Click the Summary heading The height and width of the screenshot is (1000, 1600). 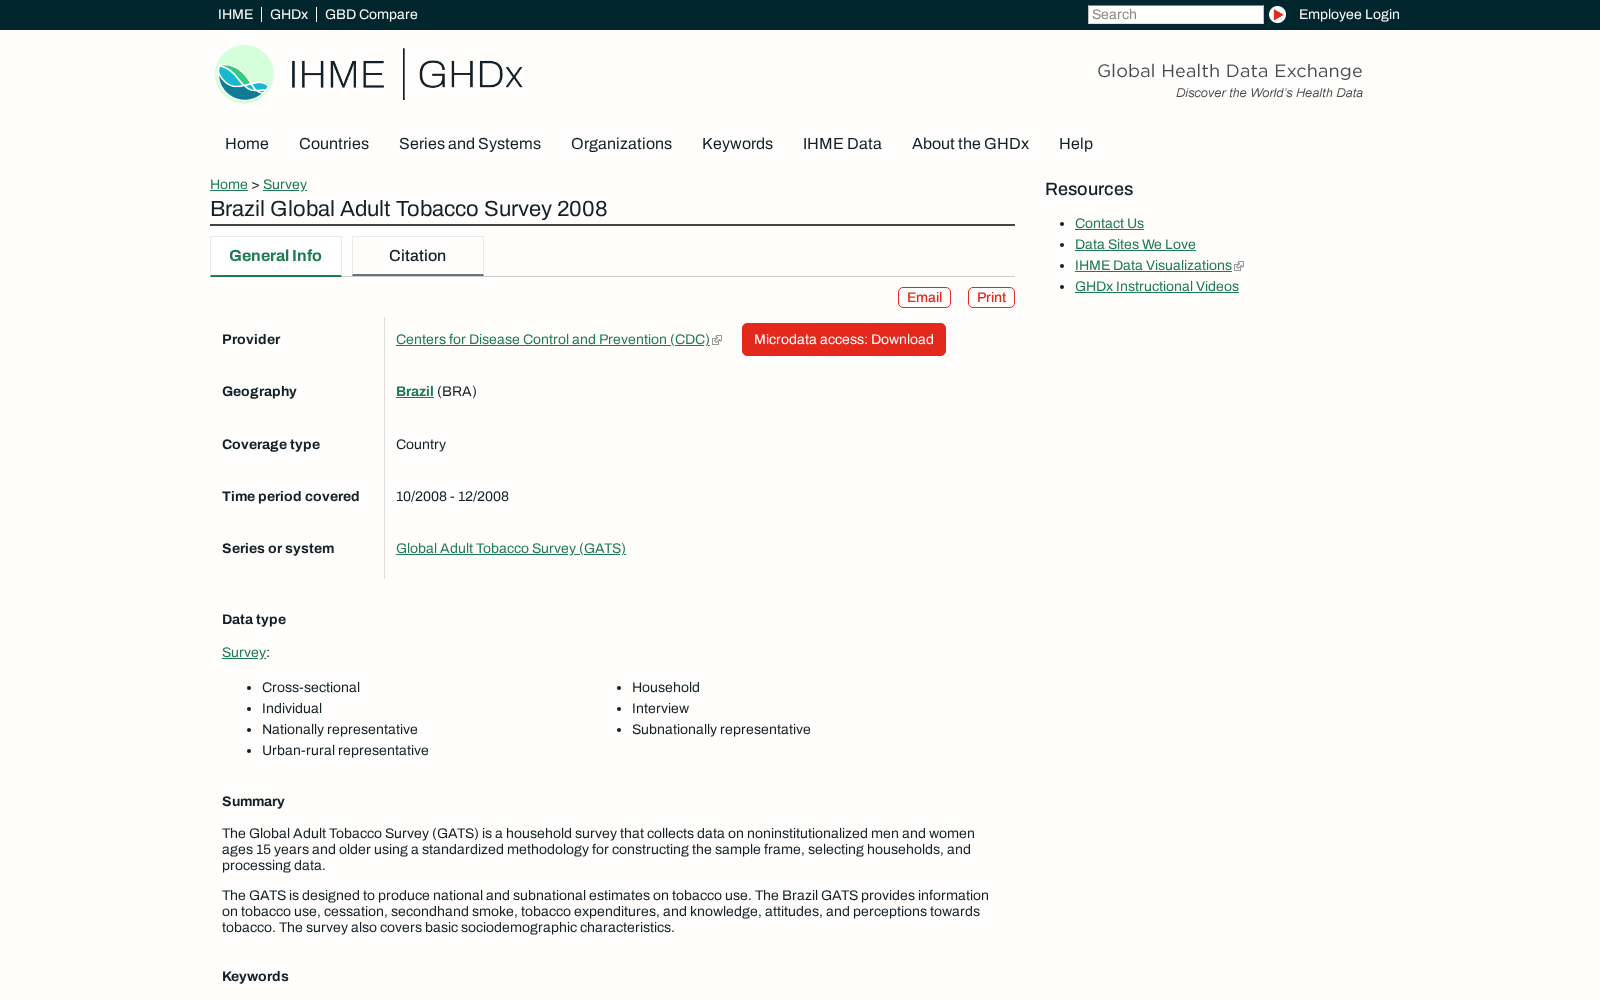pyautogui.click(x=253, y=802)
